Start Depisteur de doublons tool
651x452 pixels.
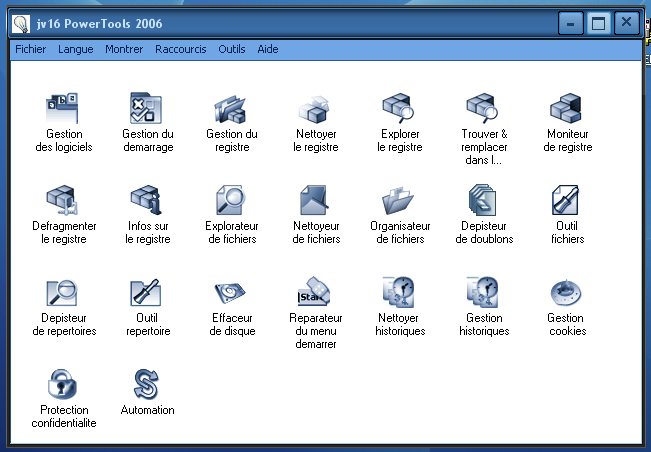(484, 202)
